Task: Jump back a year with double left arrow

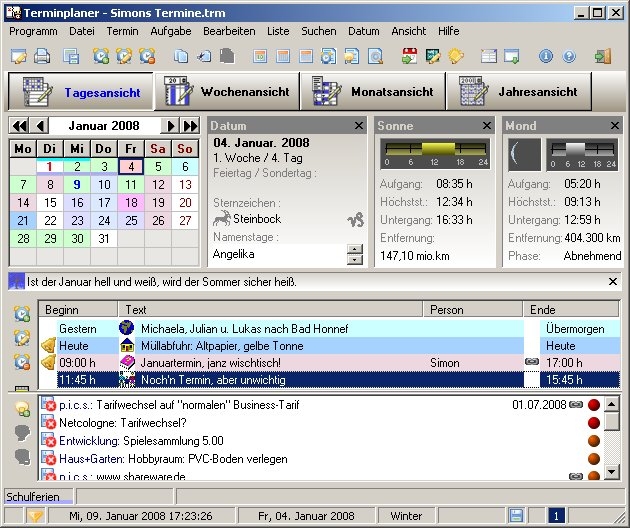Action: pyautogui.click(x=19, y=126)
